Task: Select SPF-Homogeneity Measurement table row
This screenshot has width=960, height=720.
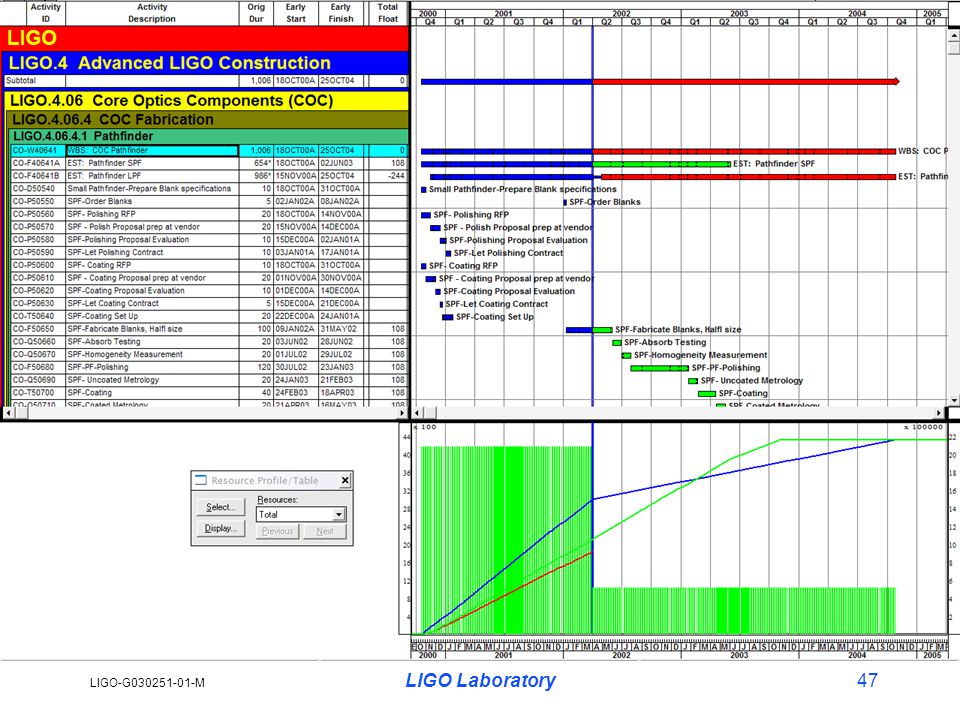Action: (209, 354)
